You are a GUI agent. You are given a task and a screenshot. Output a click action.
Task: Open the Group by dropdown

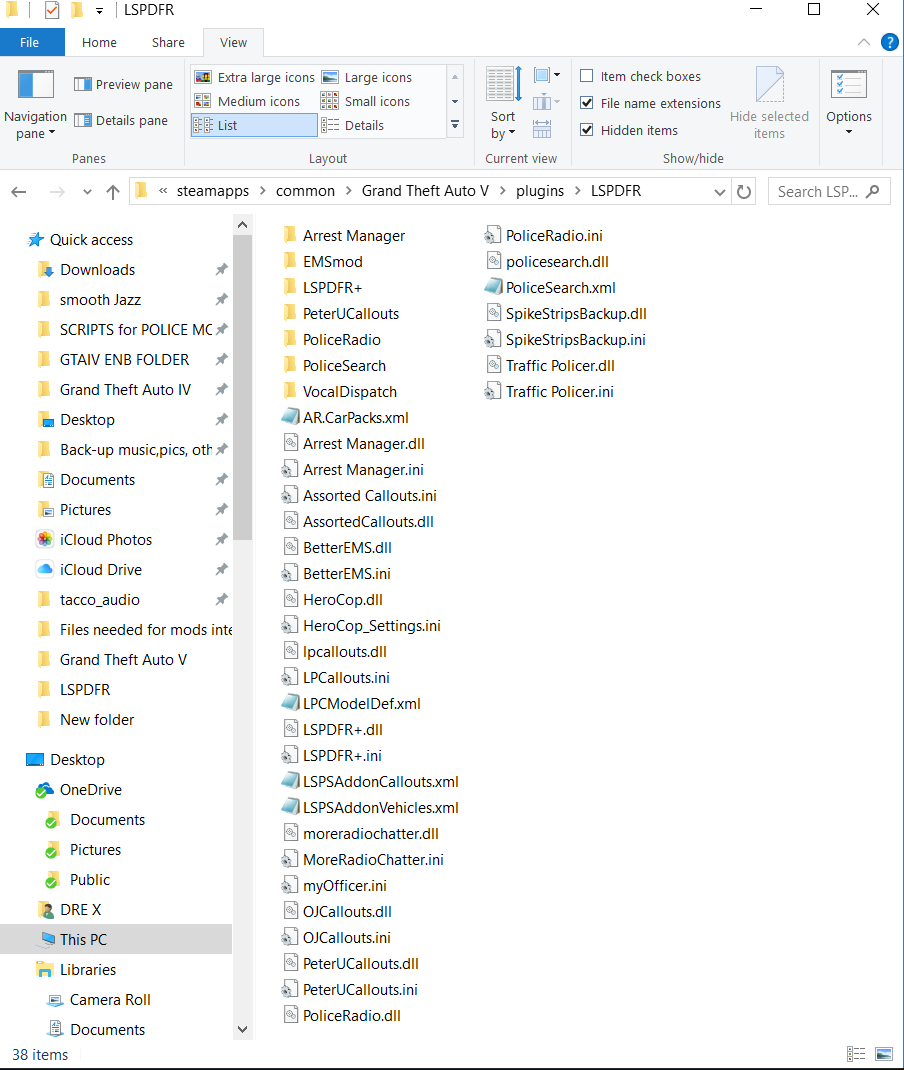pos(546,75)
